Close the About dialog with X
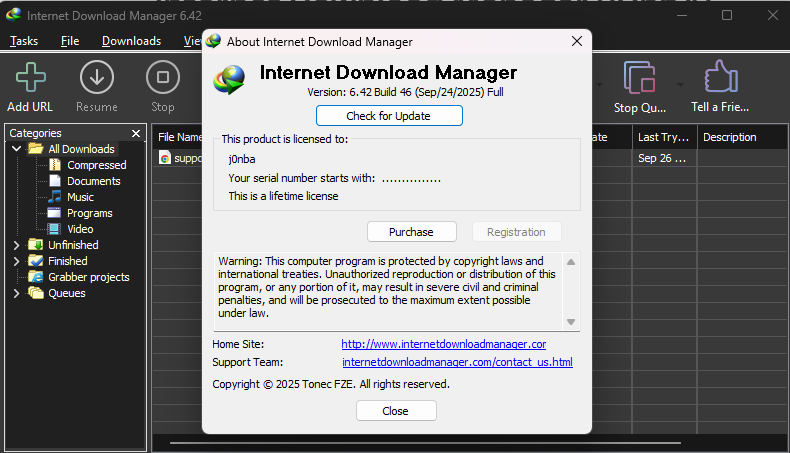 click(577, 41)
